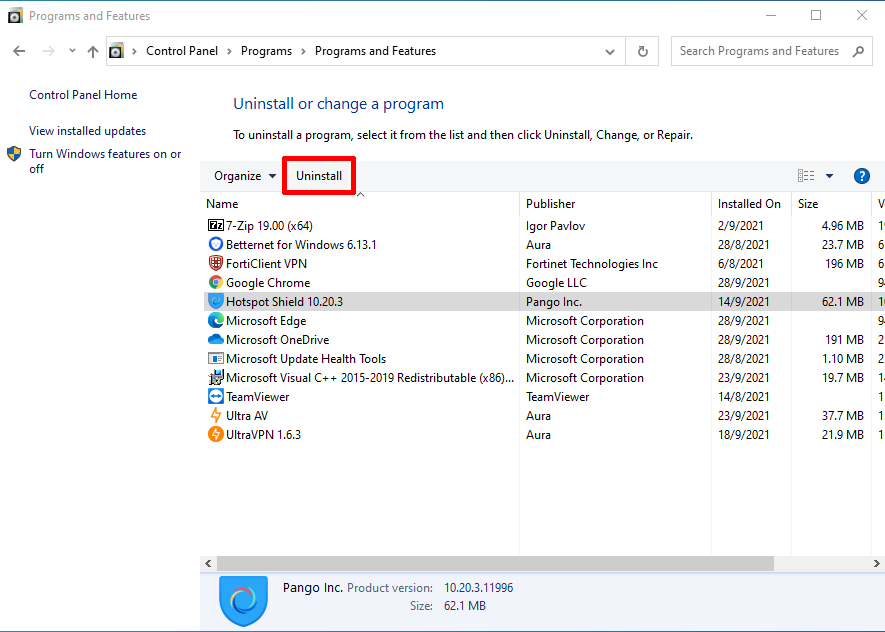Open the address bar history dropdown
Image resolution: width=885 pixels, height=632 pixels.
[610, 52]
